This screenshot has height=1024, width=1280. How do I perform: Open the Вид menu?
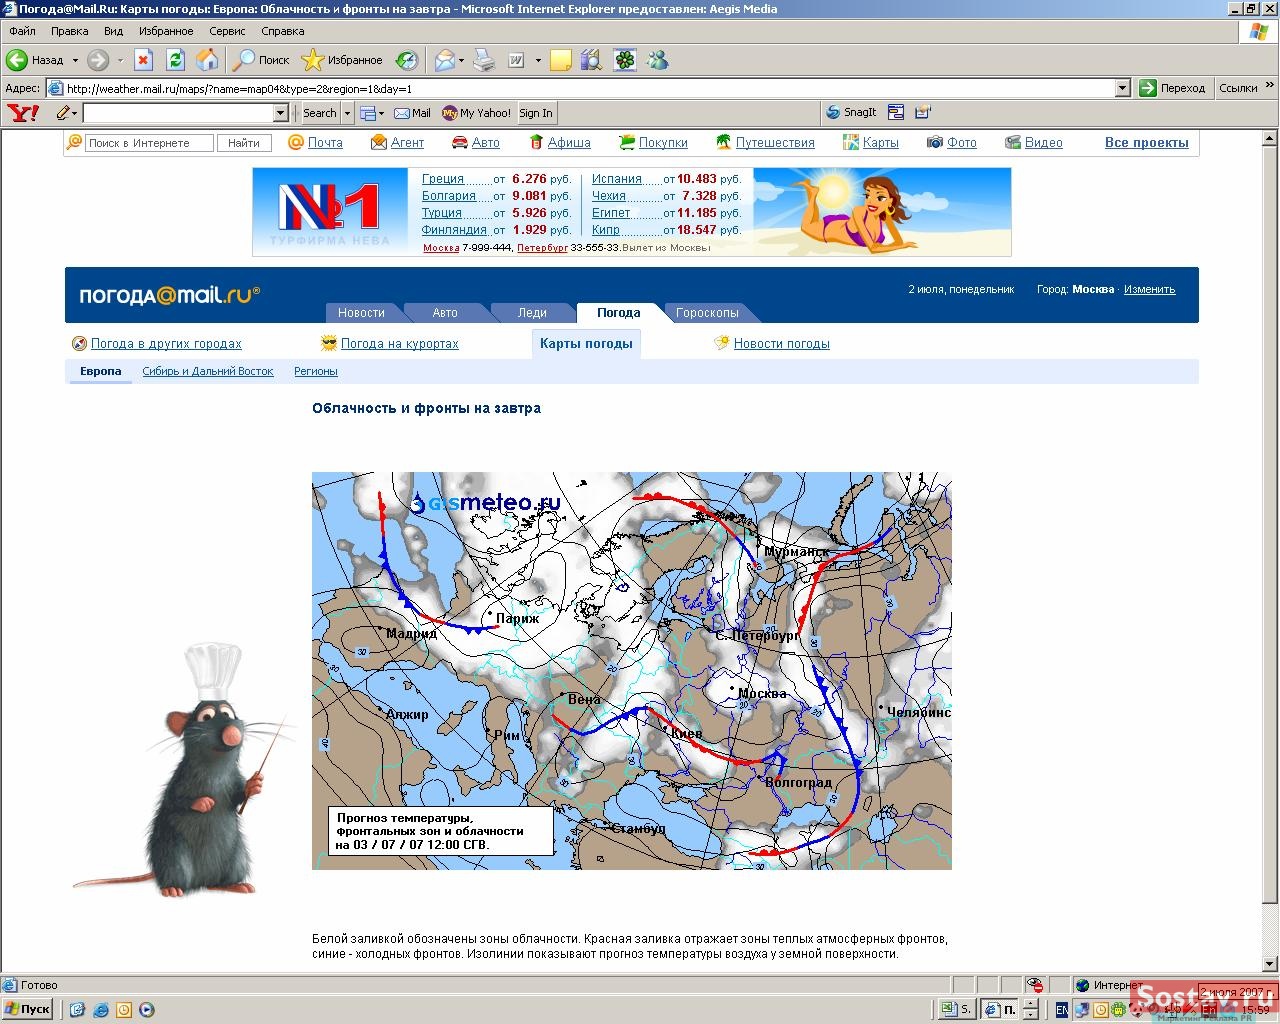(x=113, y=31)
